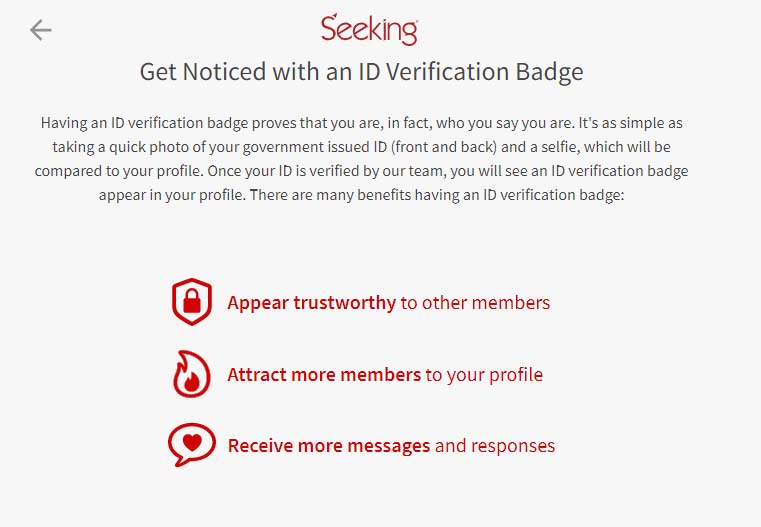Select the shield padlock icon

[192, 302]
